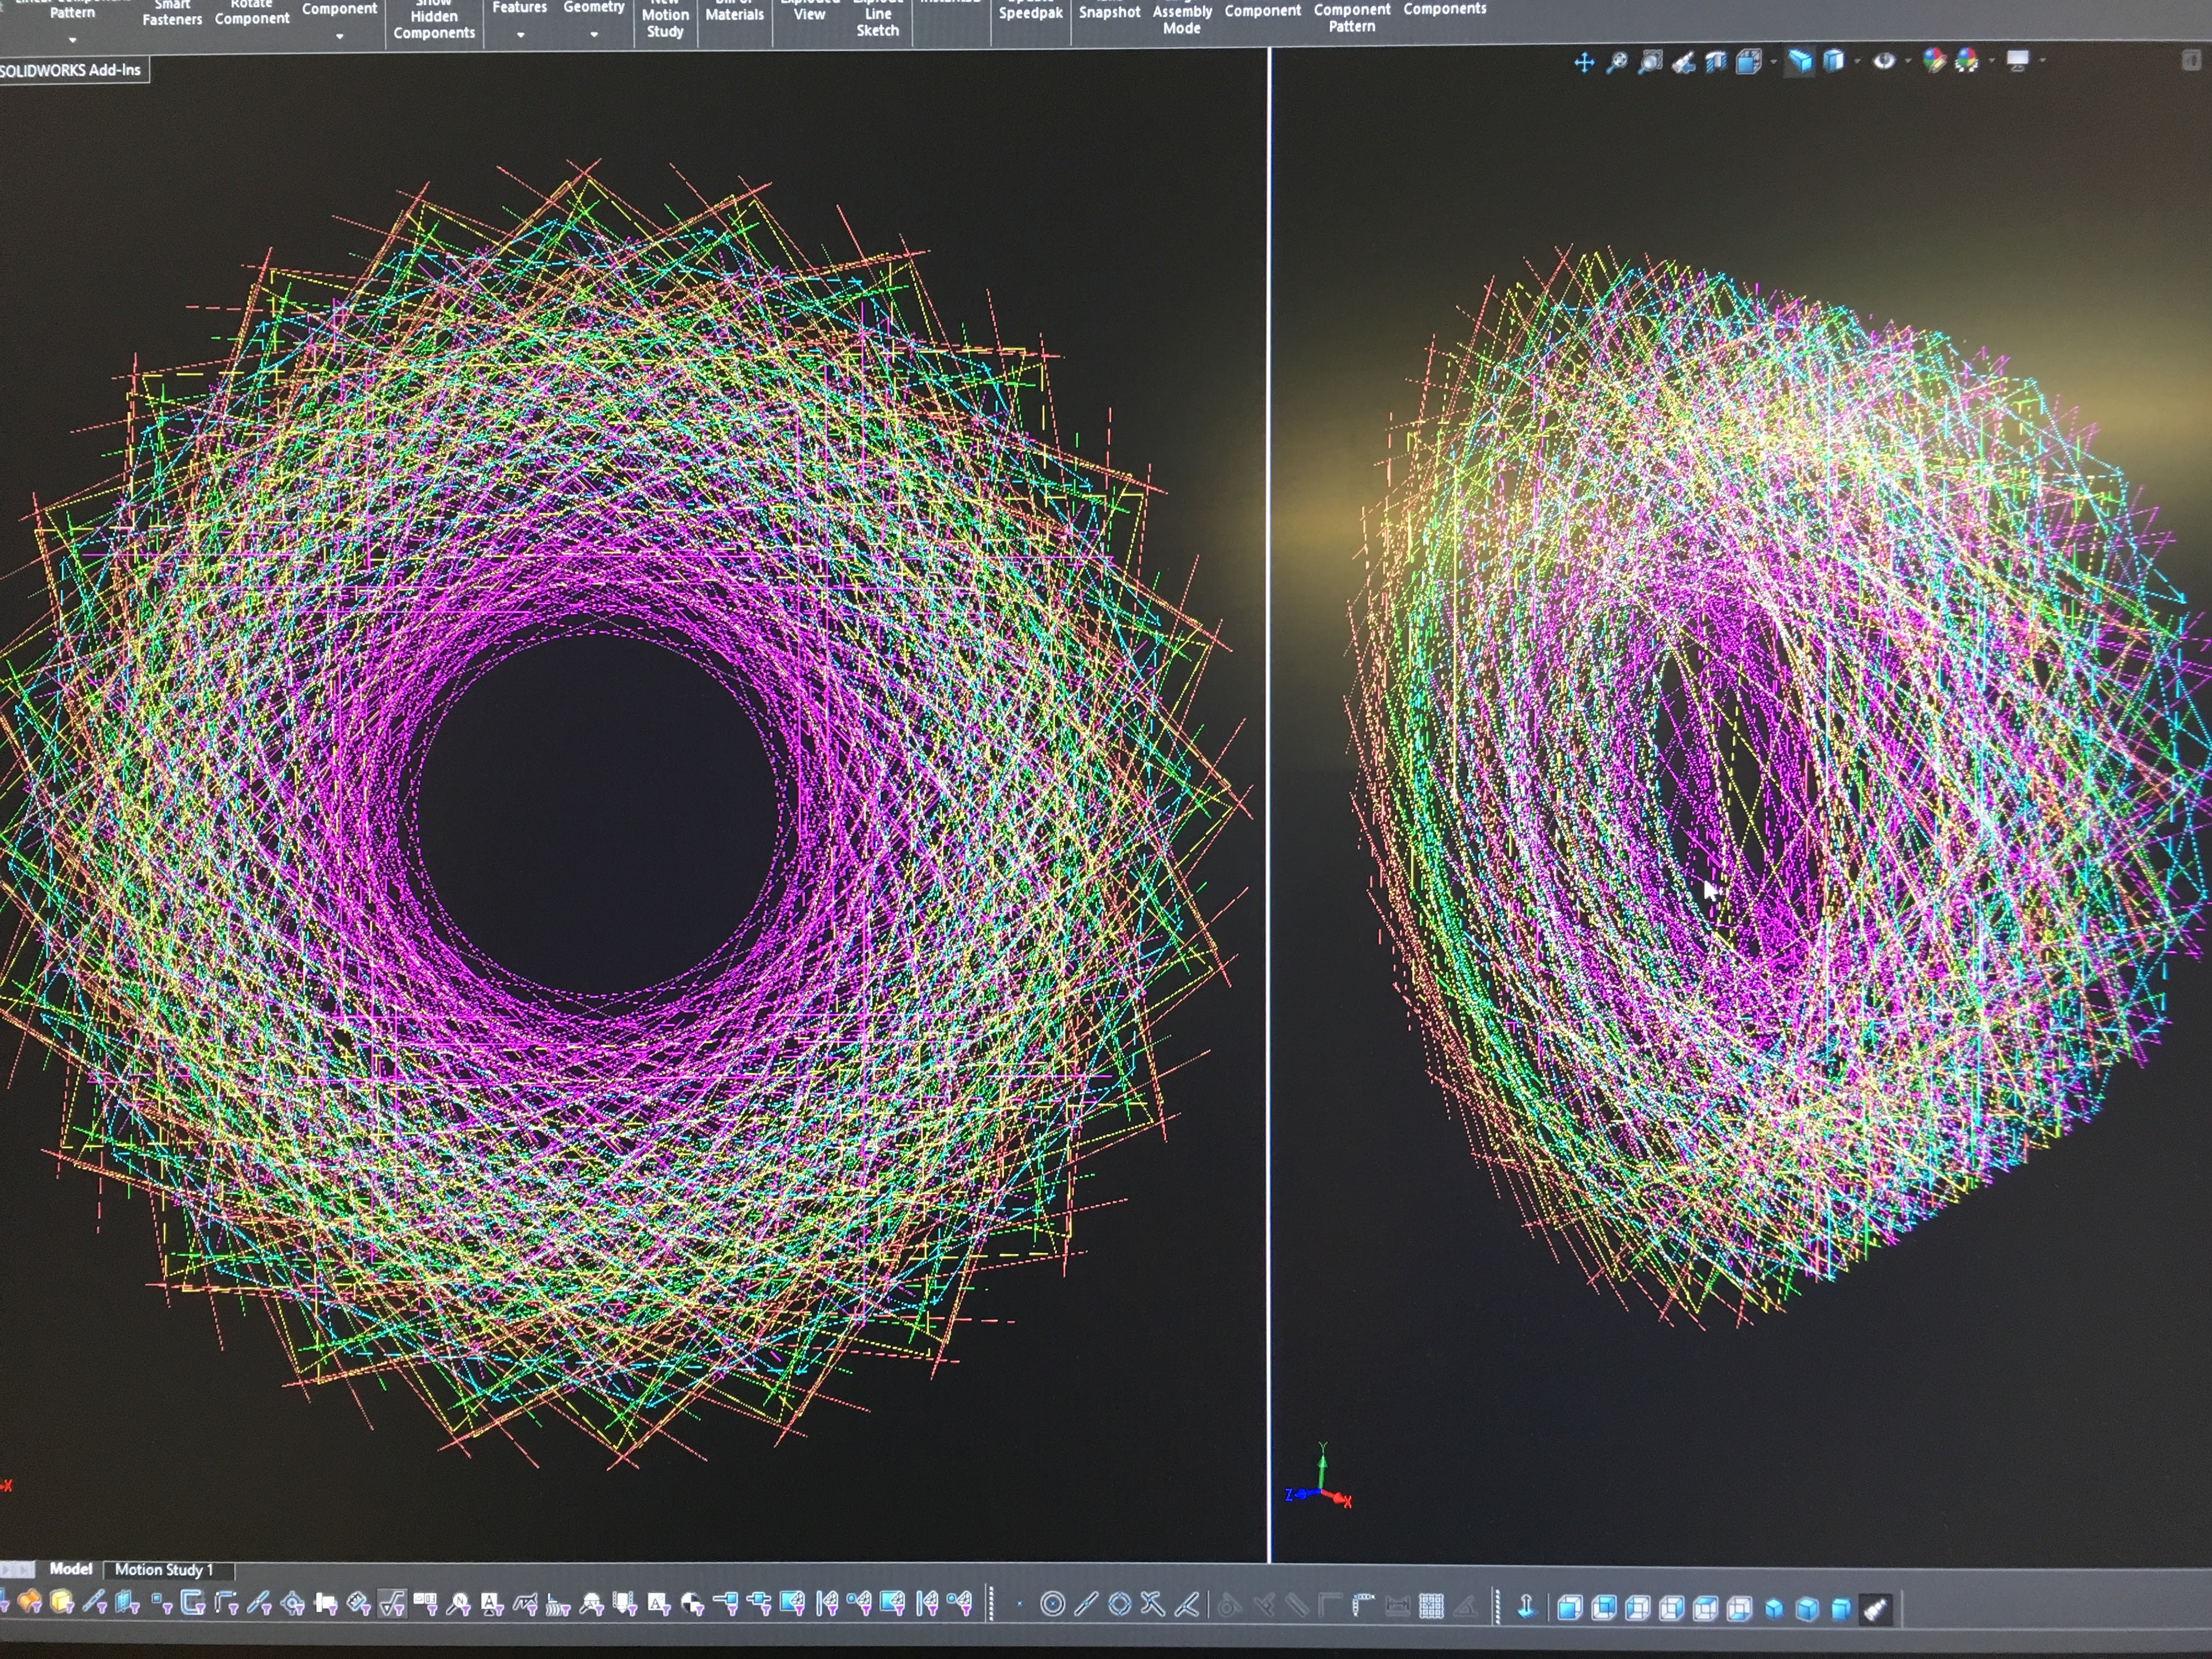This screenshot has height=1659, width=2212.
Task: Toggle filter center of mass icon
Action: (692, 1604)
